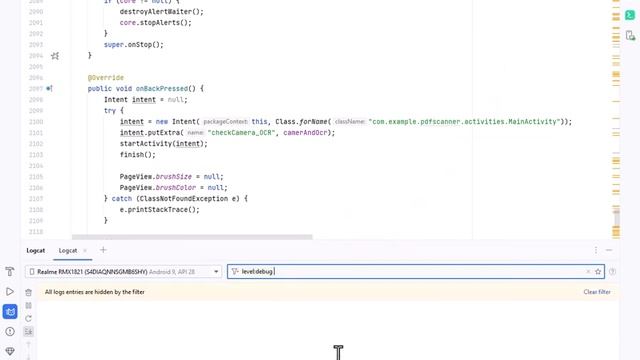640x360 pixels.
Task: Click the device dropdown arrow
Action: (216, 271)
